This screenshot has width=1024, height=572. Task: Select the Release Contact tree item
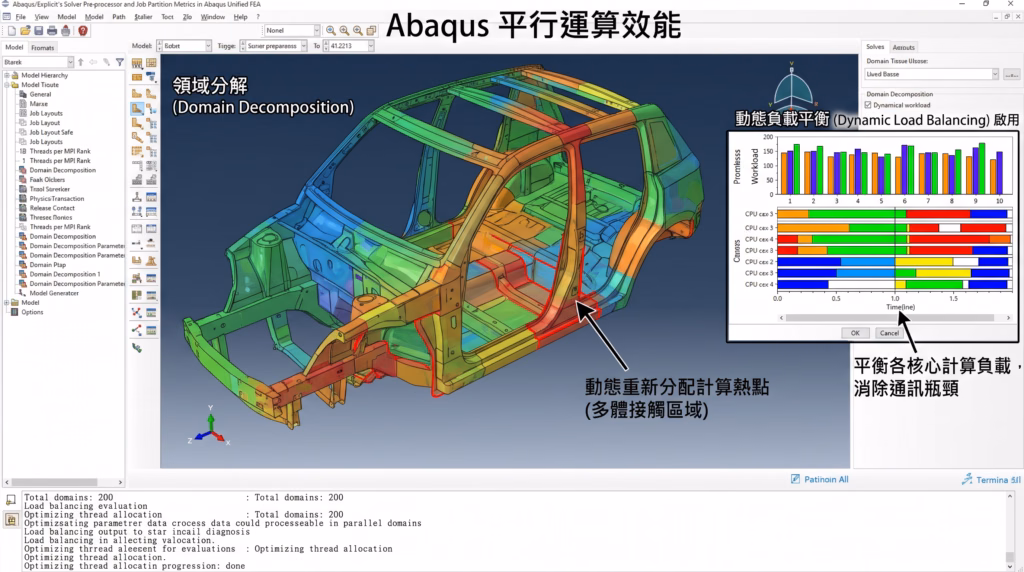(x=52, y=208)
